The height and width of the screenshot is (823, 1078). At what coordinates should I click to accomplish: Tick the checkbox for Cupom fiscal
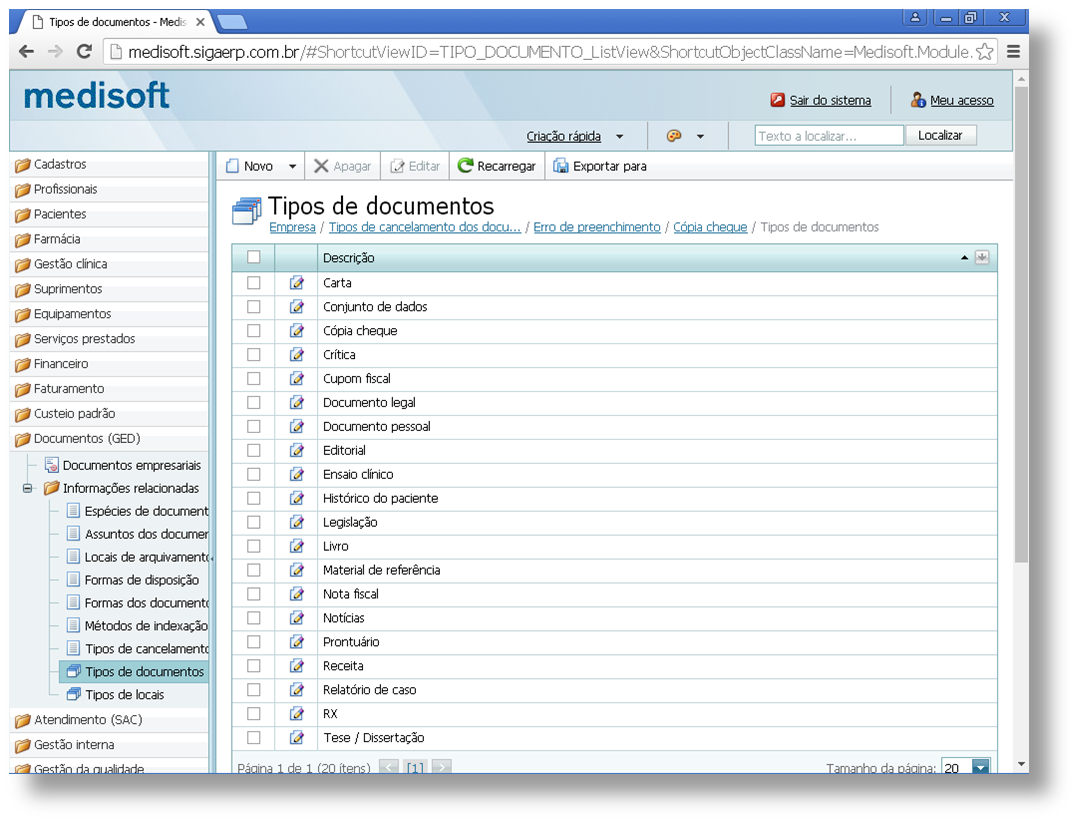tap(254, 379)
